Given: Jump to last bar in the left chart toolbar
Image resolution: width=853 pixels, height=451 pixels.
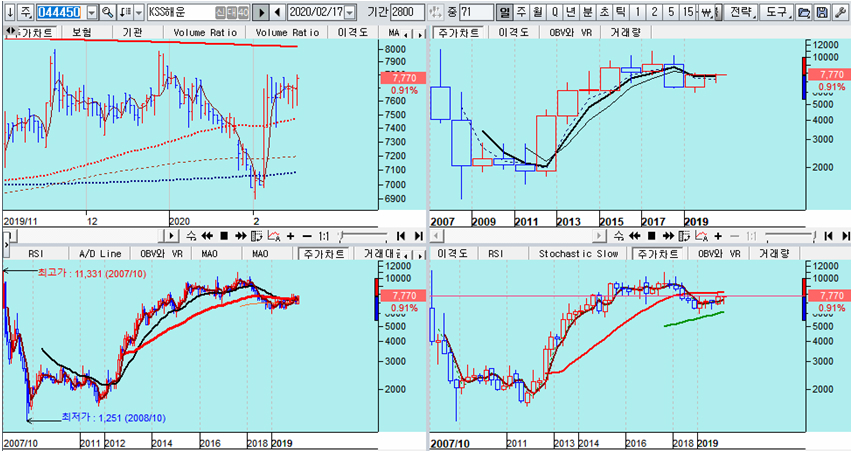Looking at the screenshot, I should tap(418, 236).
